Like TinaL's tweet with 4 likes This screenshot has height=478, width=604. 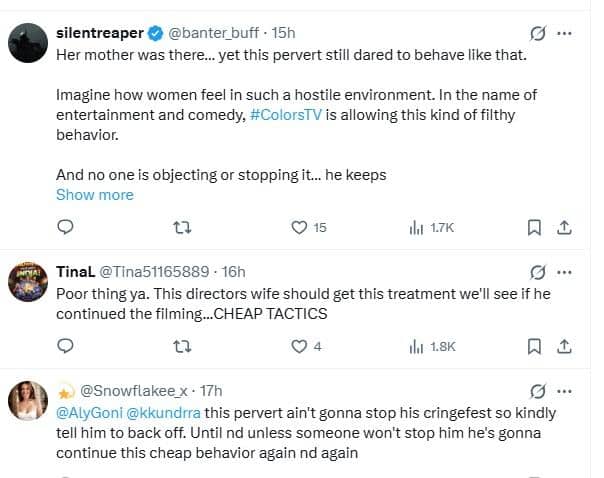(x=299, y=346)
